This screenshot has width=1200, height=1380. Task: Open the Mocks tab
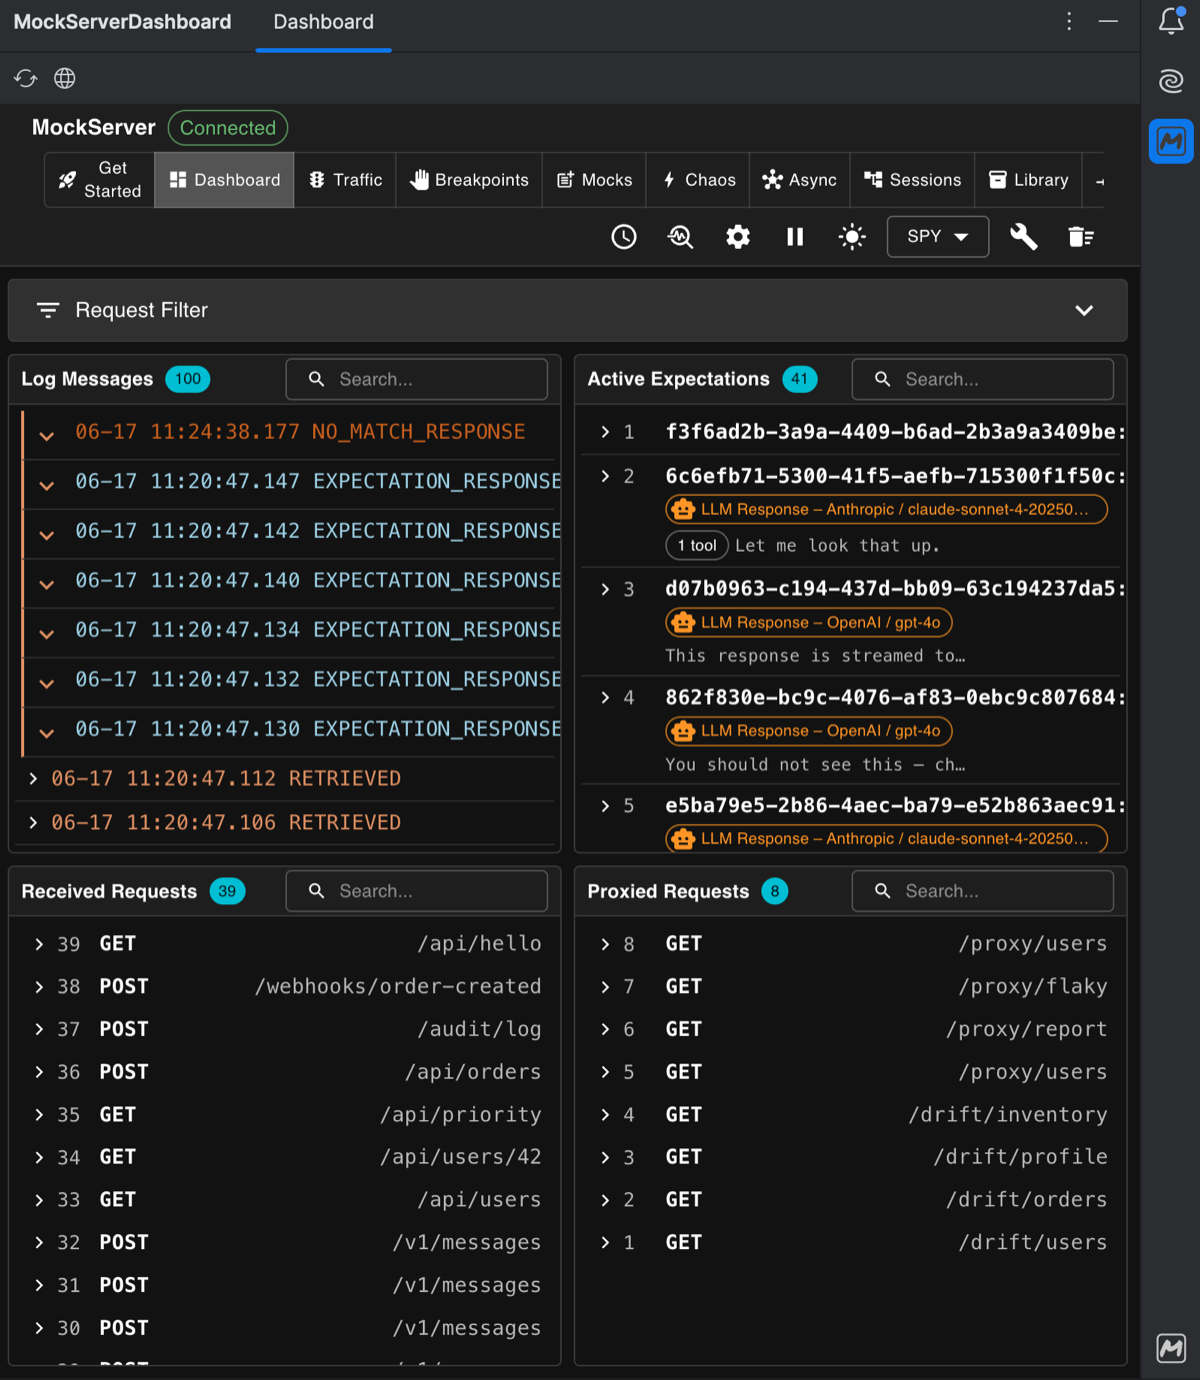pos(594,180)
